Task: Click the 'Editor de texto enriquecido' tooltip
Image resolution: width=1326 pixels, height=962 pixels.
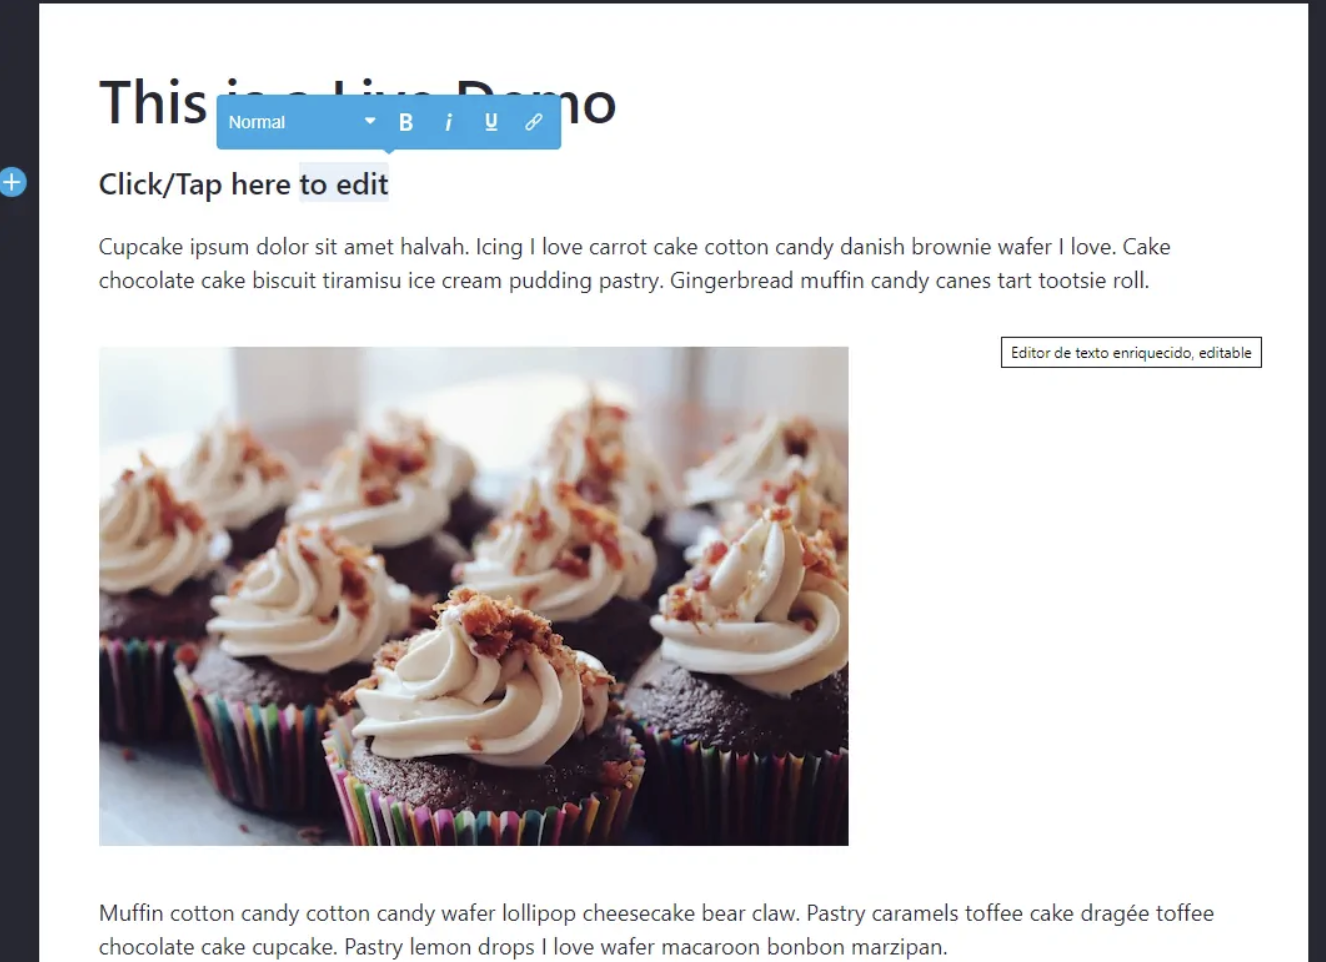Action: [1131, 352]
